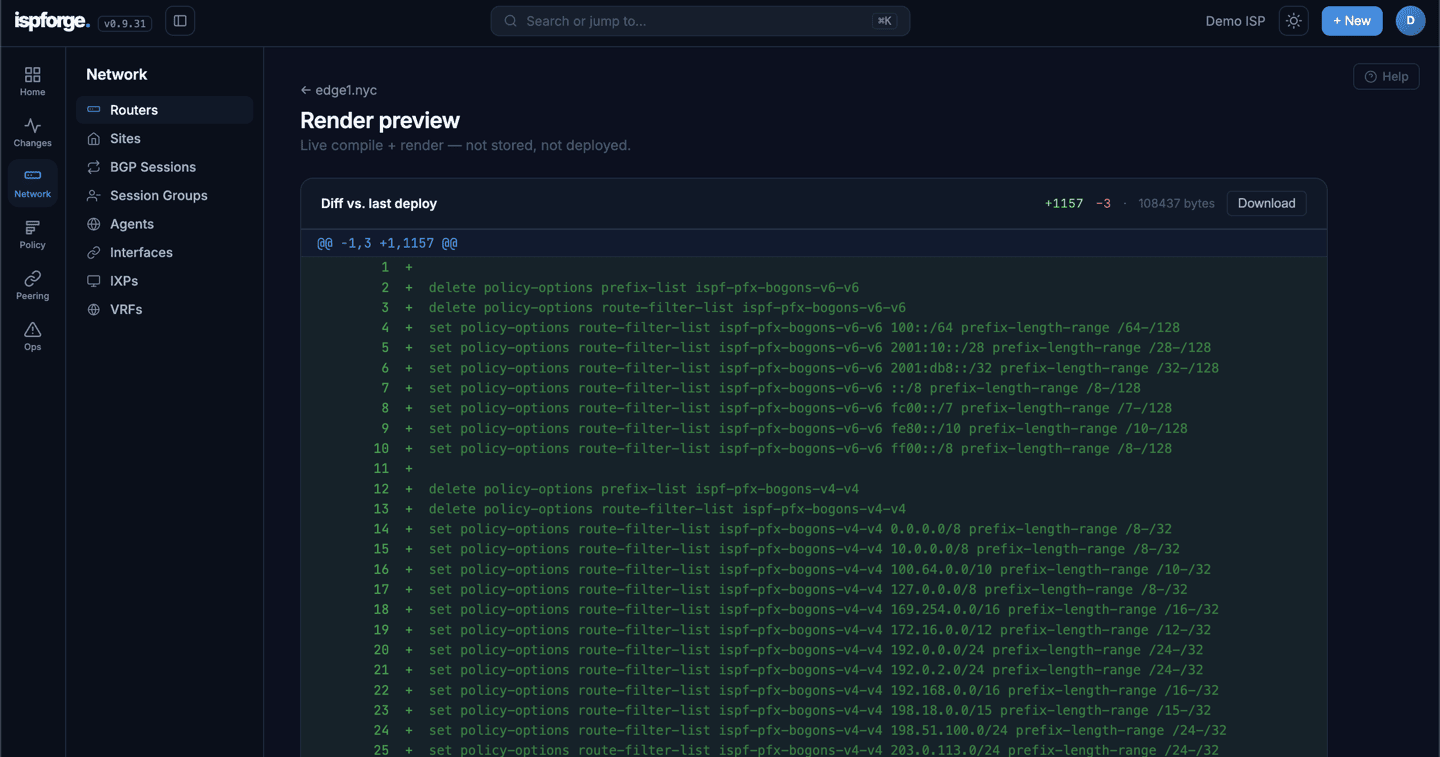Click the IXPs monitor icon

(x=94, y=281)
